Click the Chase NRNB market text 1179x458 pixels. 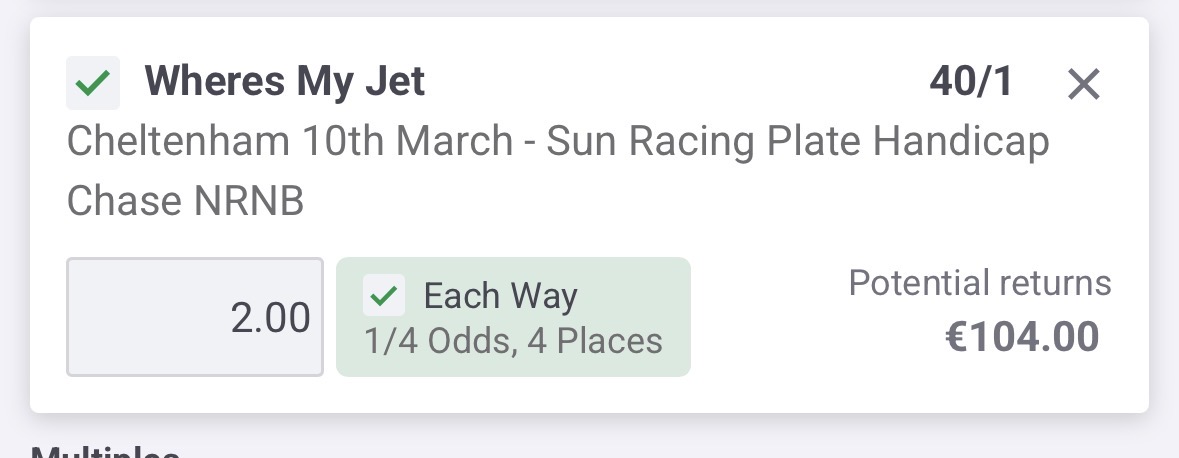(185, 202)
